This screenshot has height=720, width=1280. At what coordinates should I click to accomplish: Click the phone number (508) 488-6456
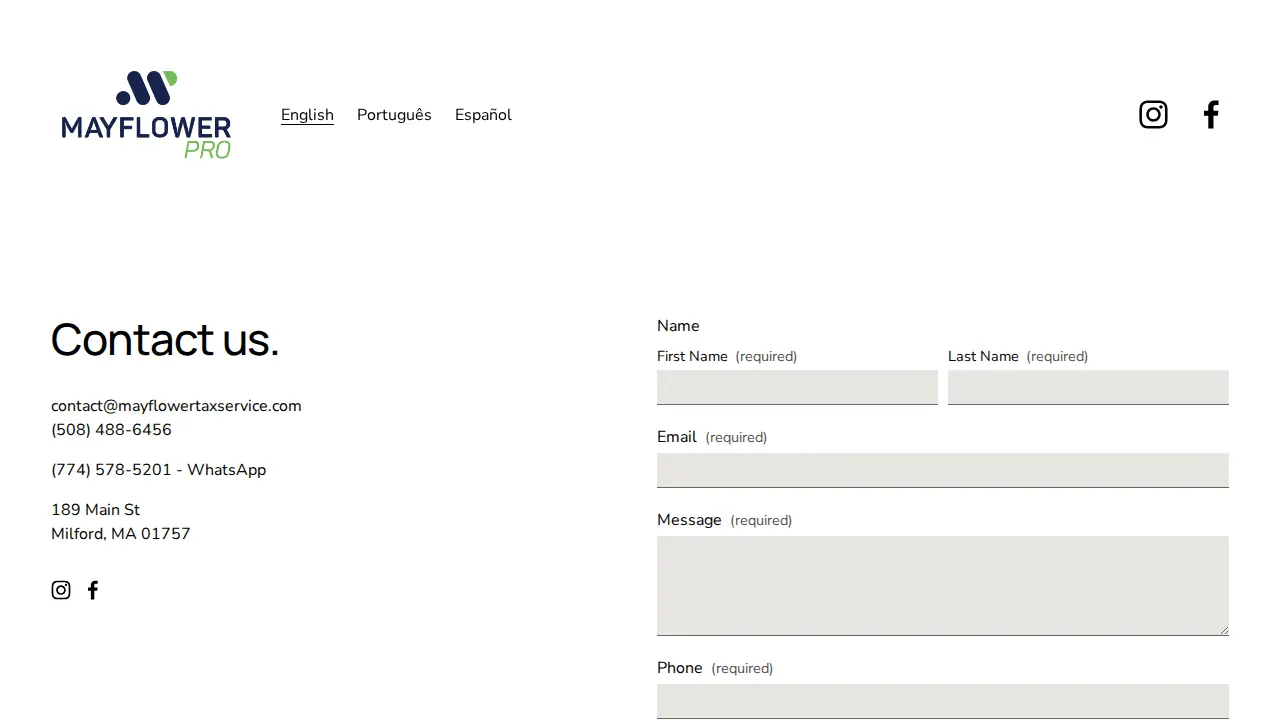click(x=111, y=430)
